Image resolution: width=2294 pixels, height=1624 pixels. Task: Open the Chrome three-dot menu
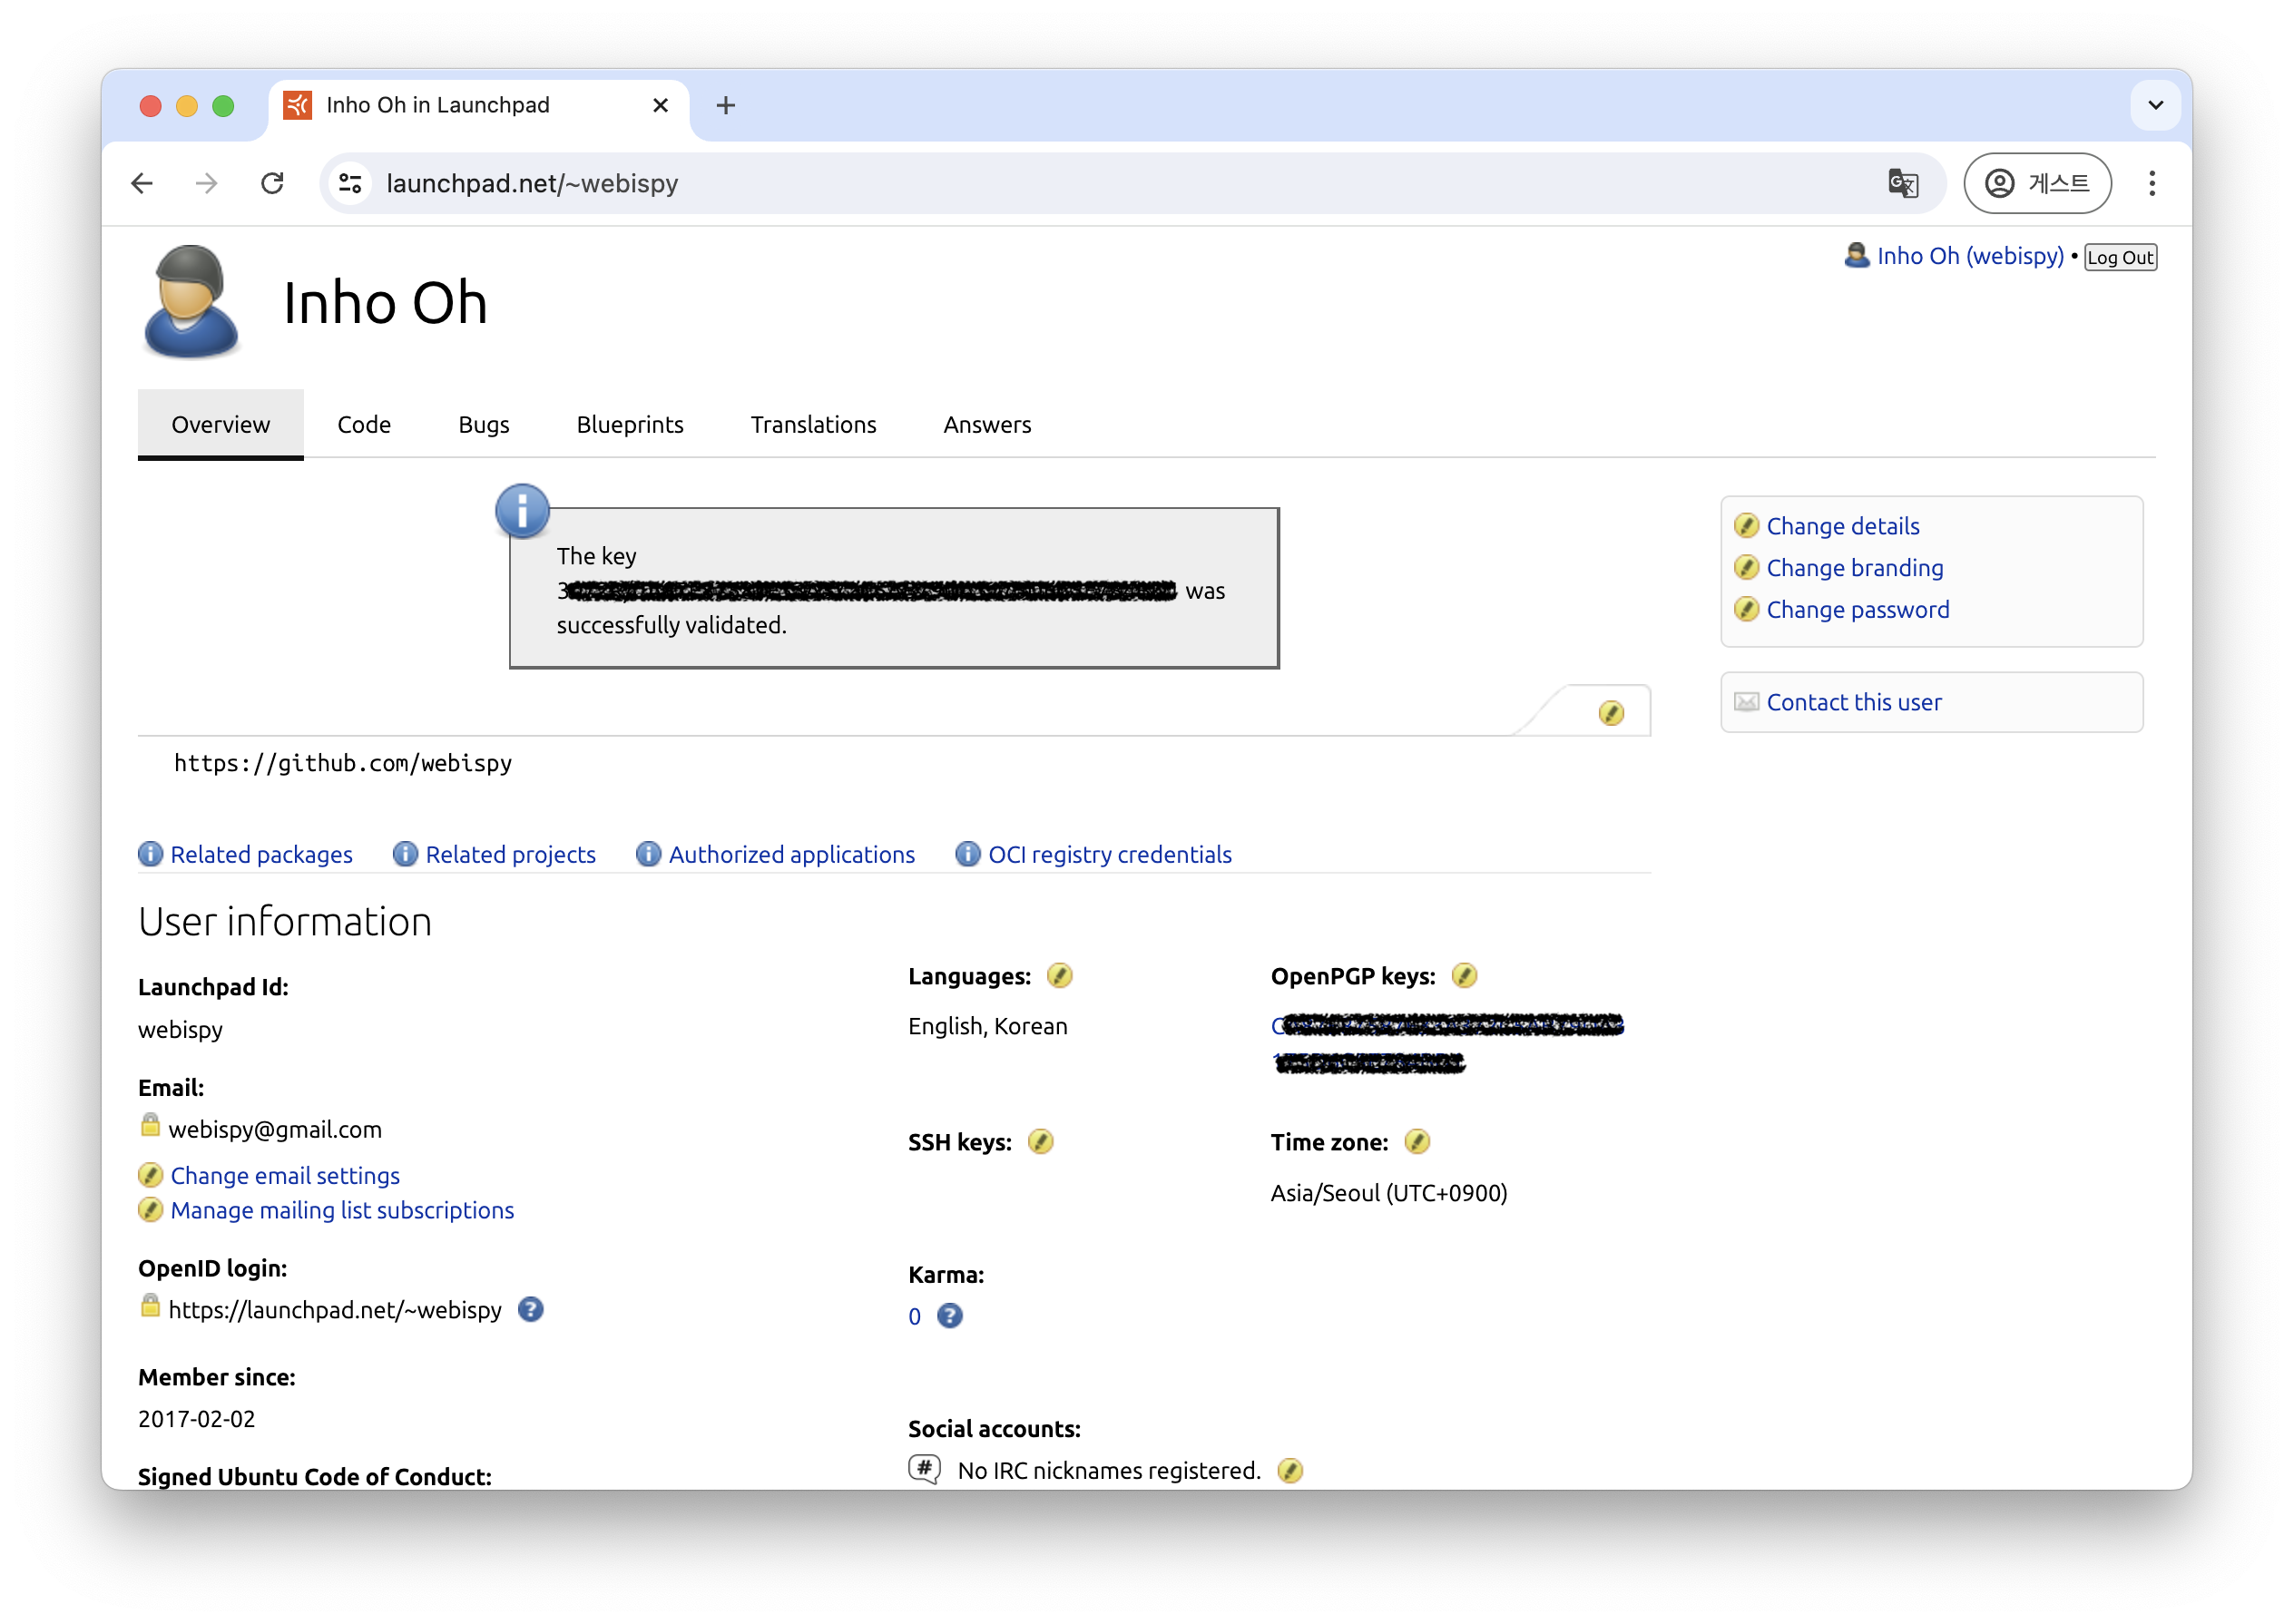pos(2152,184)
